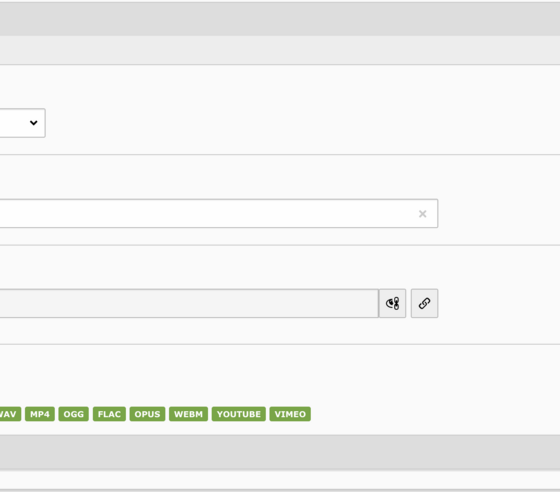The height and width of the screenshot is (492, 560).
Task: Choose the OPUS format label
Action: (147, 414)
